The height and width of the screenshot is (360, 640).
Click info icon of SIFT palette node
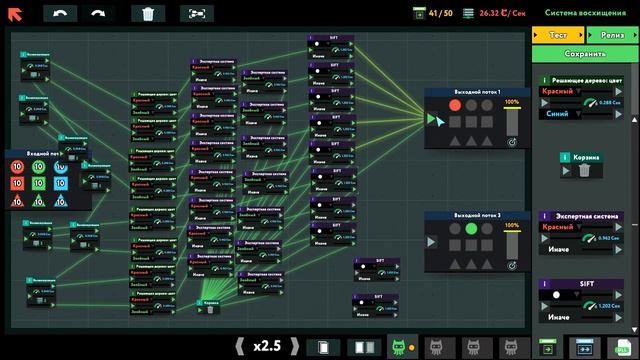pos(544,283)
